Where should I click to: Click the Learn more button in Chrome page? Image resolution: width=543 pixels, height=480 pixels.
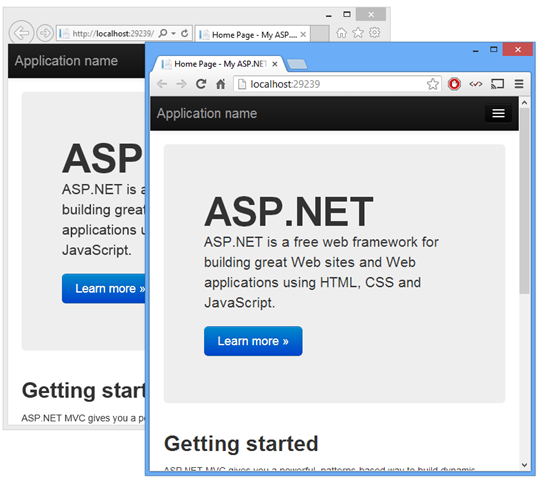(253, 341)
